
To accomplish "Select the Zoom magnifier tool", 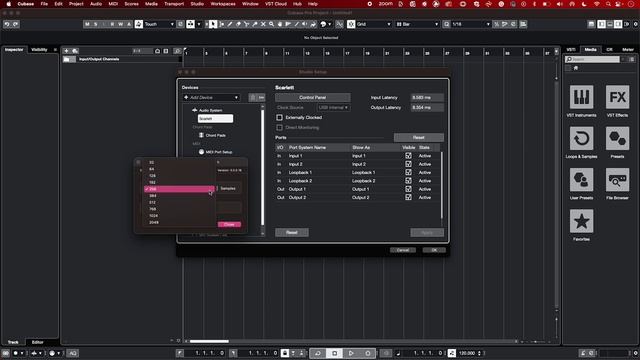I will coord(271,24).
